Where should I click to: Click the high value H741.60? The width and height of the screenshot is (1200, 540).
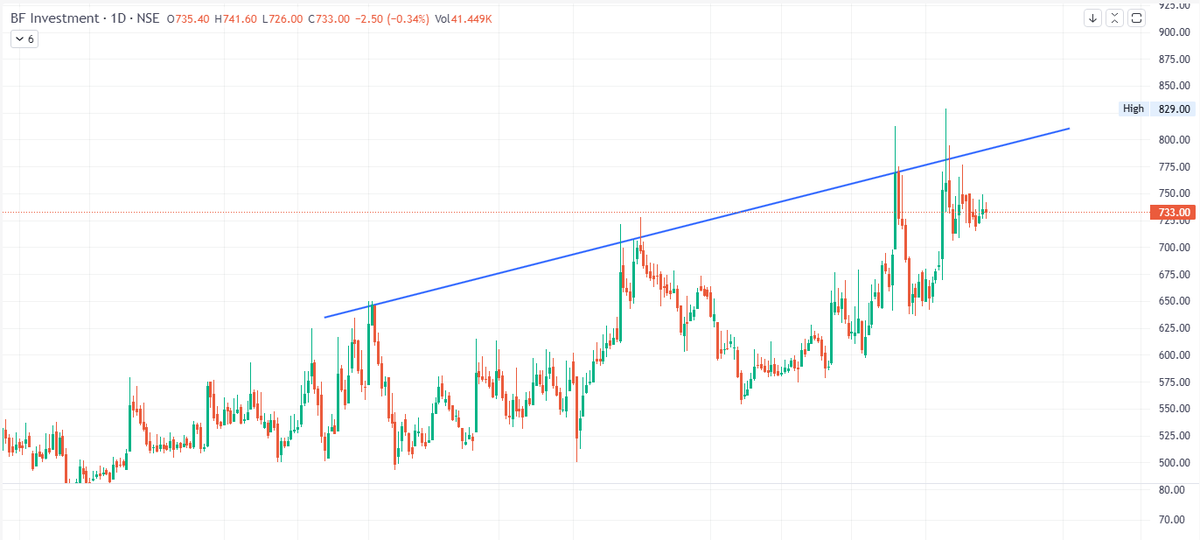pyautogui.click(x=236, y=19)
